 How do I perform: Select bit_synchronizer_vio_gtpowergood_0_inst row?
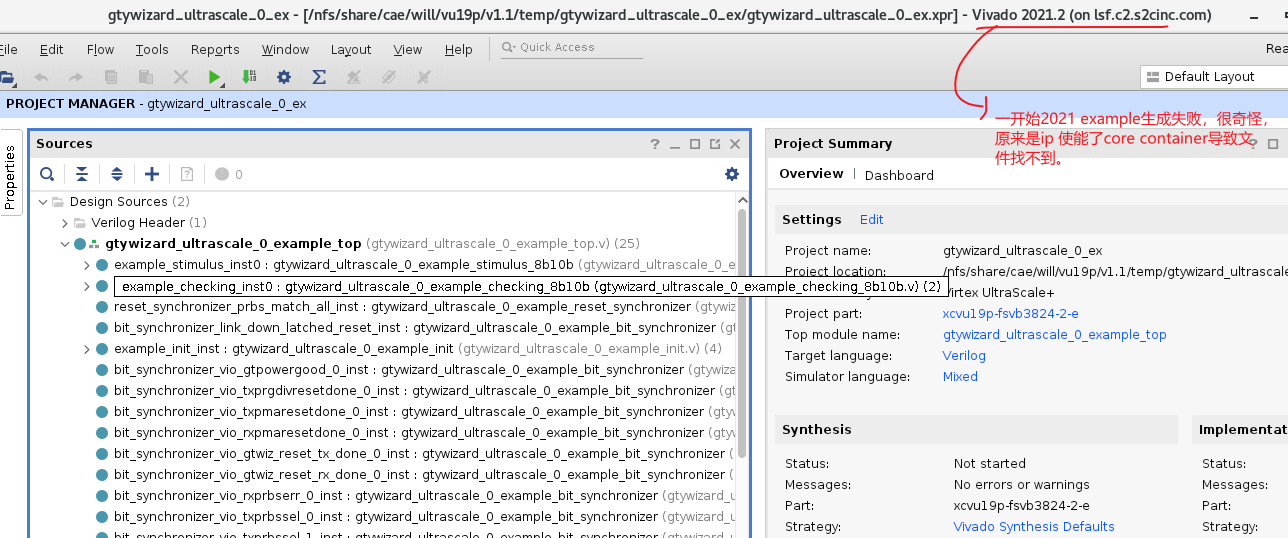(x=416, y=370)
